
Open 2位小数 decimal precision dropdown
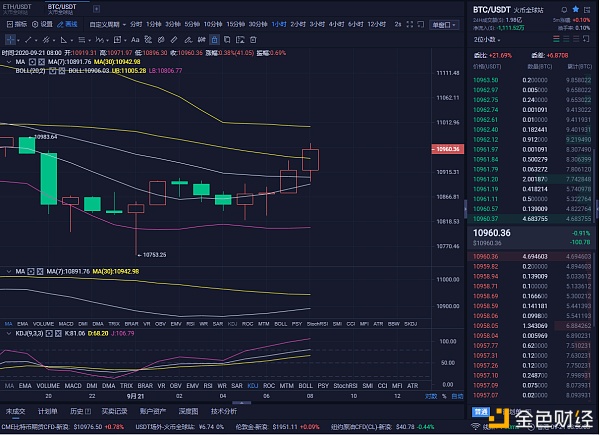tap(487, 39)
